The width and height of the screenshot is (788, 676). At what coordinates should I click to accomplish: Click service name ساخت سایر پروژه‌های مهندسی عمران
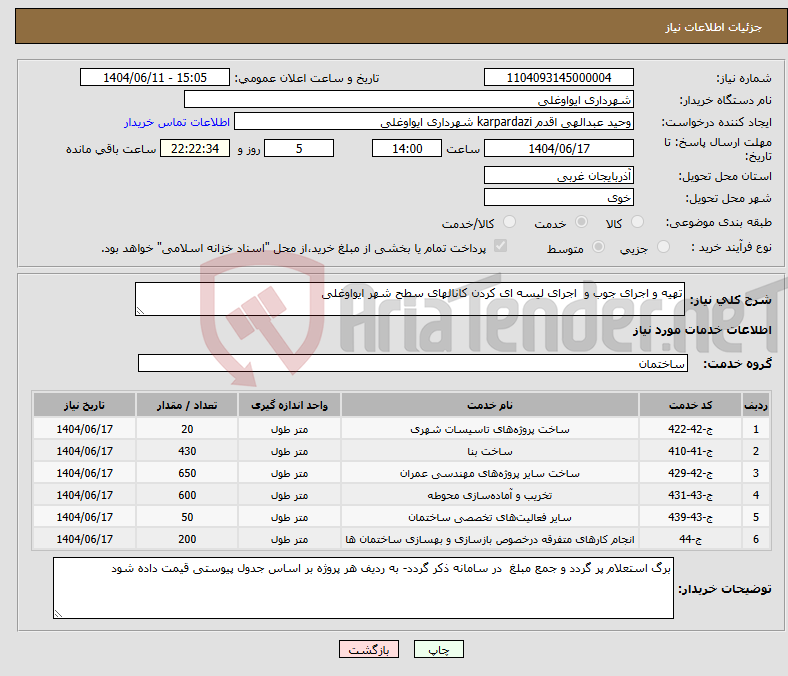[489, 473]
